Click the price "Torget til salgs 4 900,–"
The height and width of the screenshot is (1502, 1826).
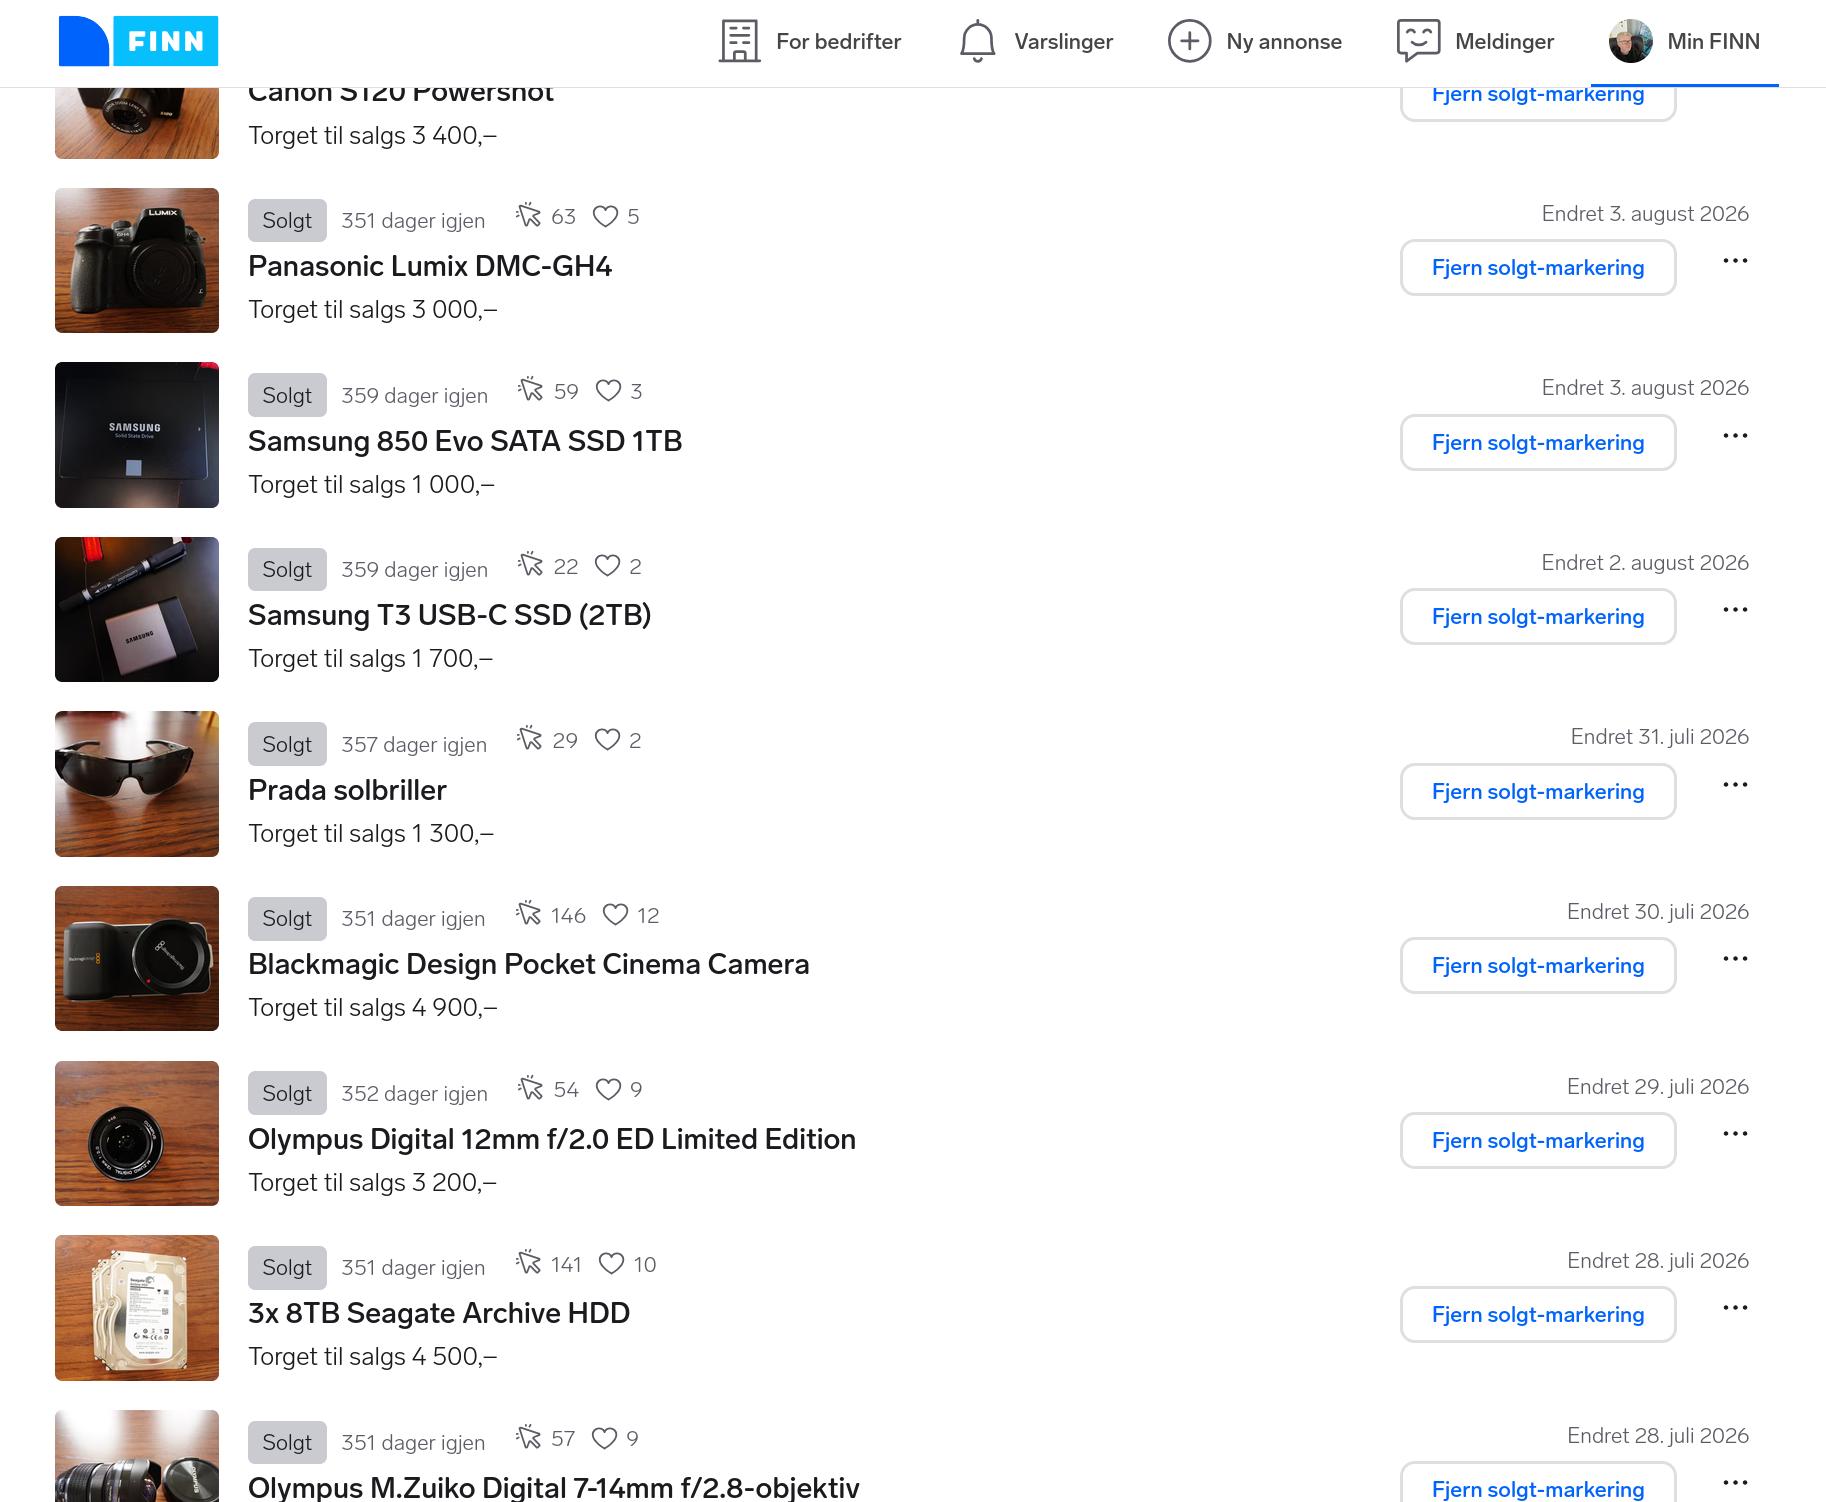(372, 1007)
